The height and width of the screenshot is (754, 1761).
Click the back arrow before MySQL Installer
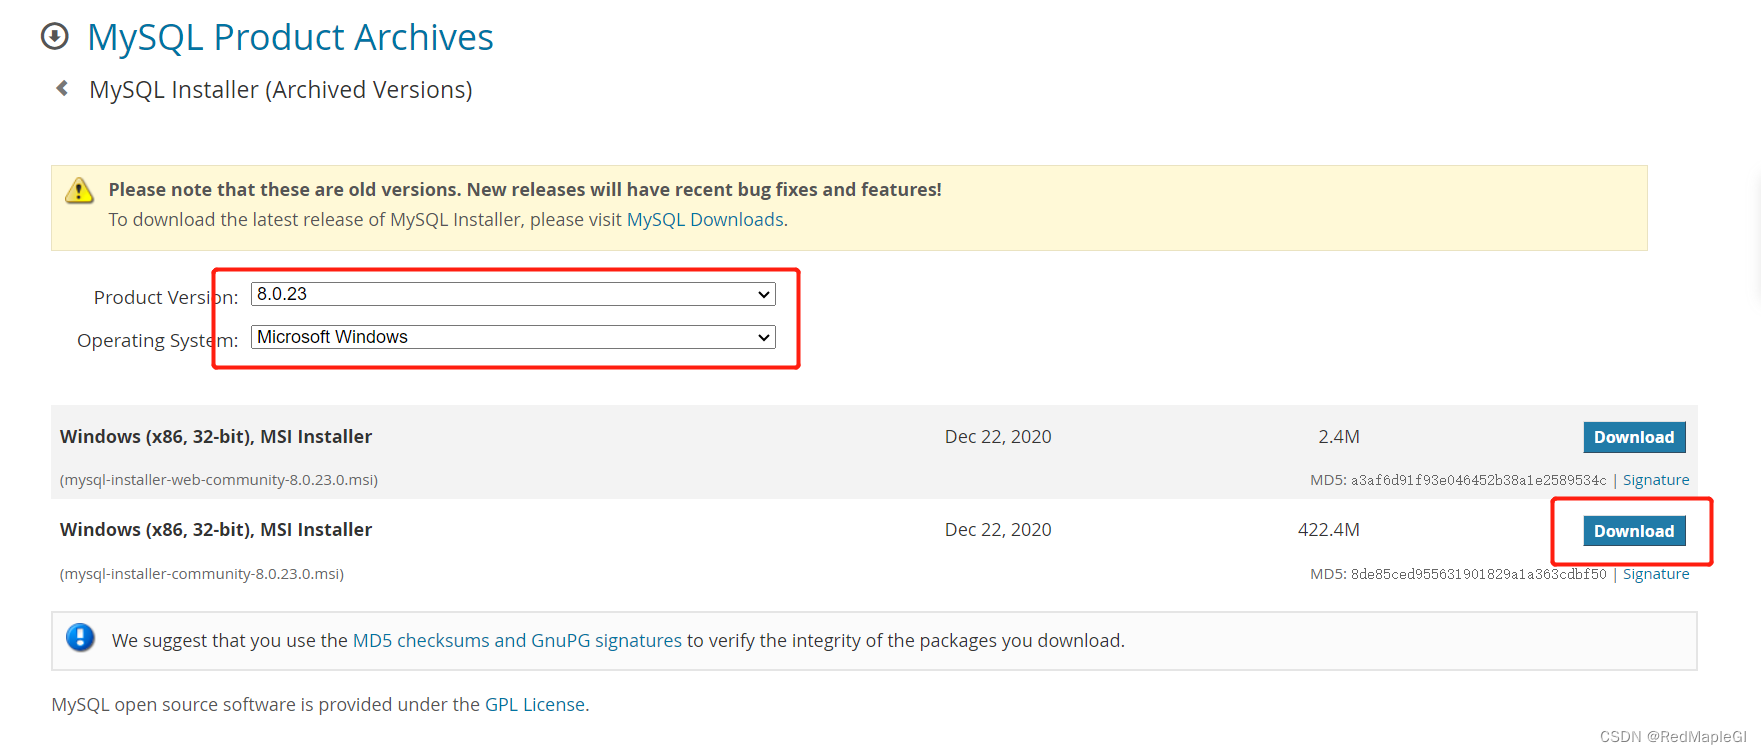point(62,89)
